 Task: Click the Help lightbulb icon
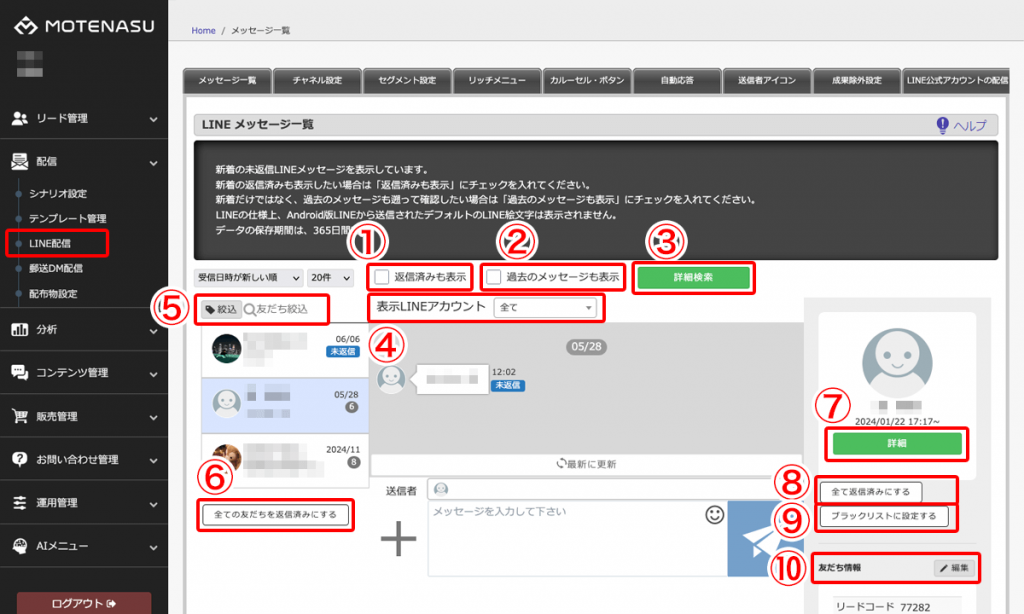coord(942,125)
